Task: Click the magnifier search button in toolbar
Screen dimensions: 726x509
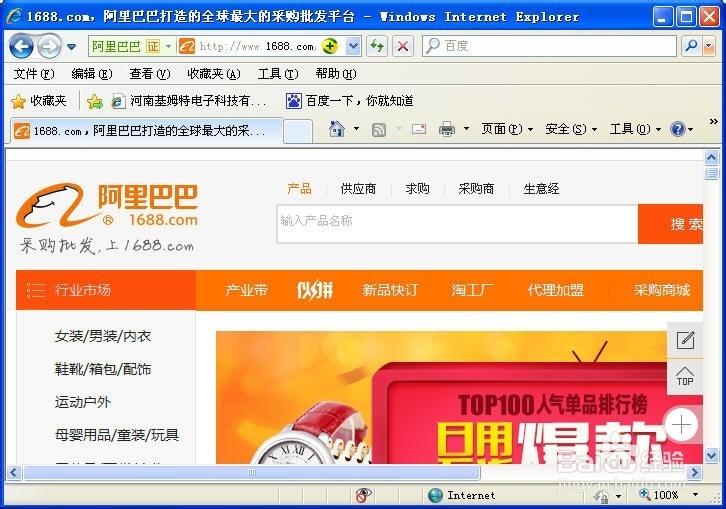Action: point(691,46)
